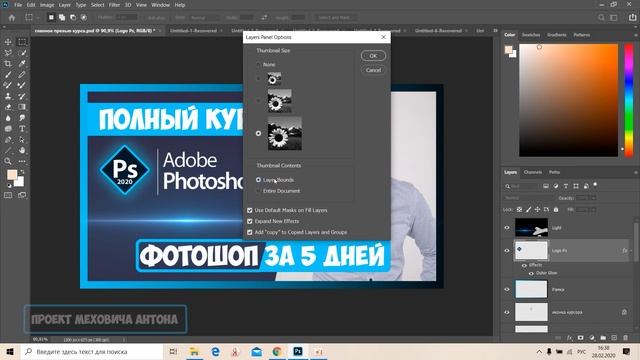Uncheck Expand New Effects
The image size is (640, 360).
tap(249, 221)
